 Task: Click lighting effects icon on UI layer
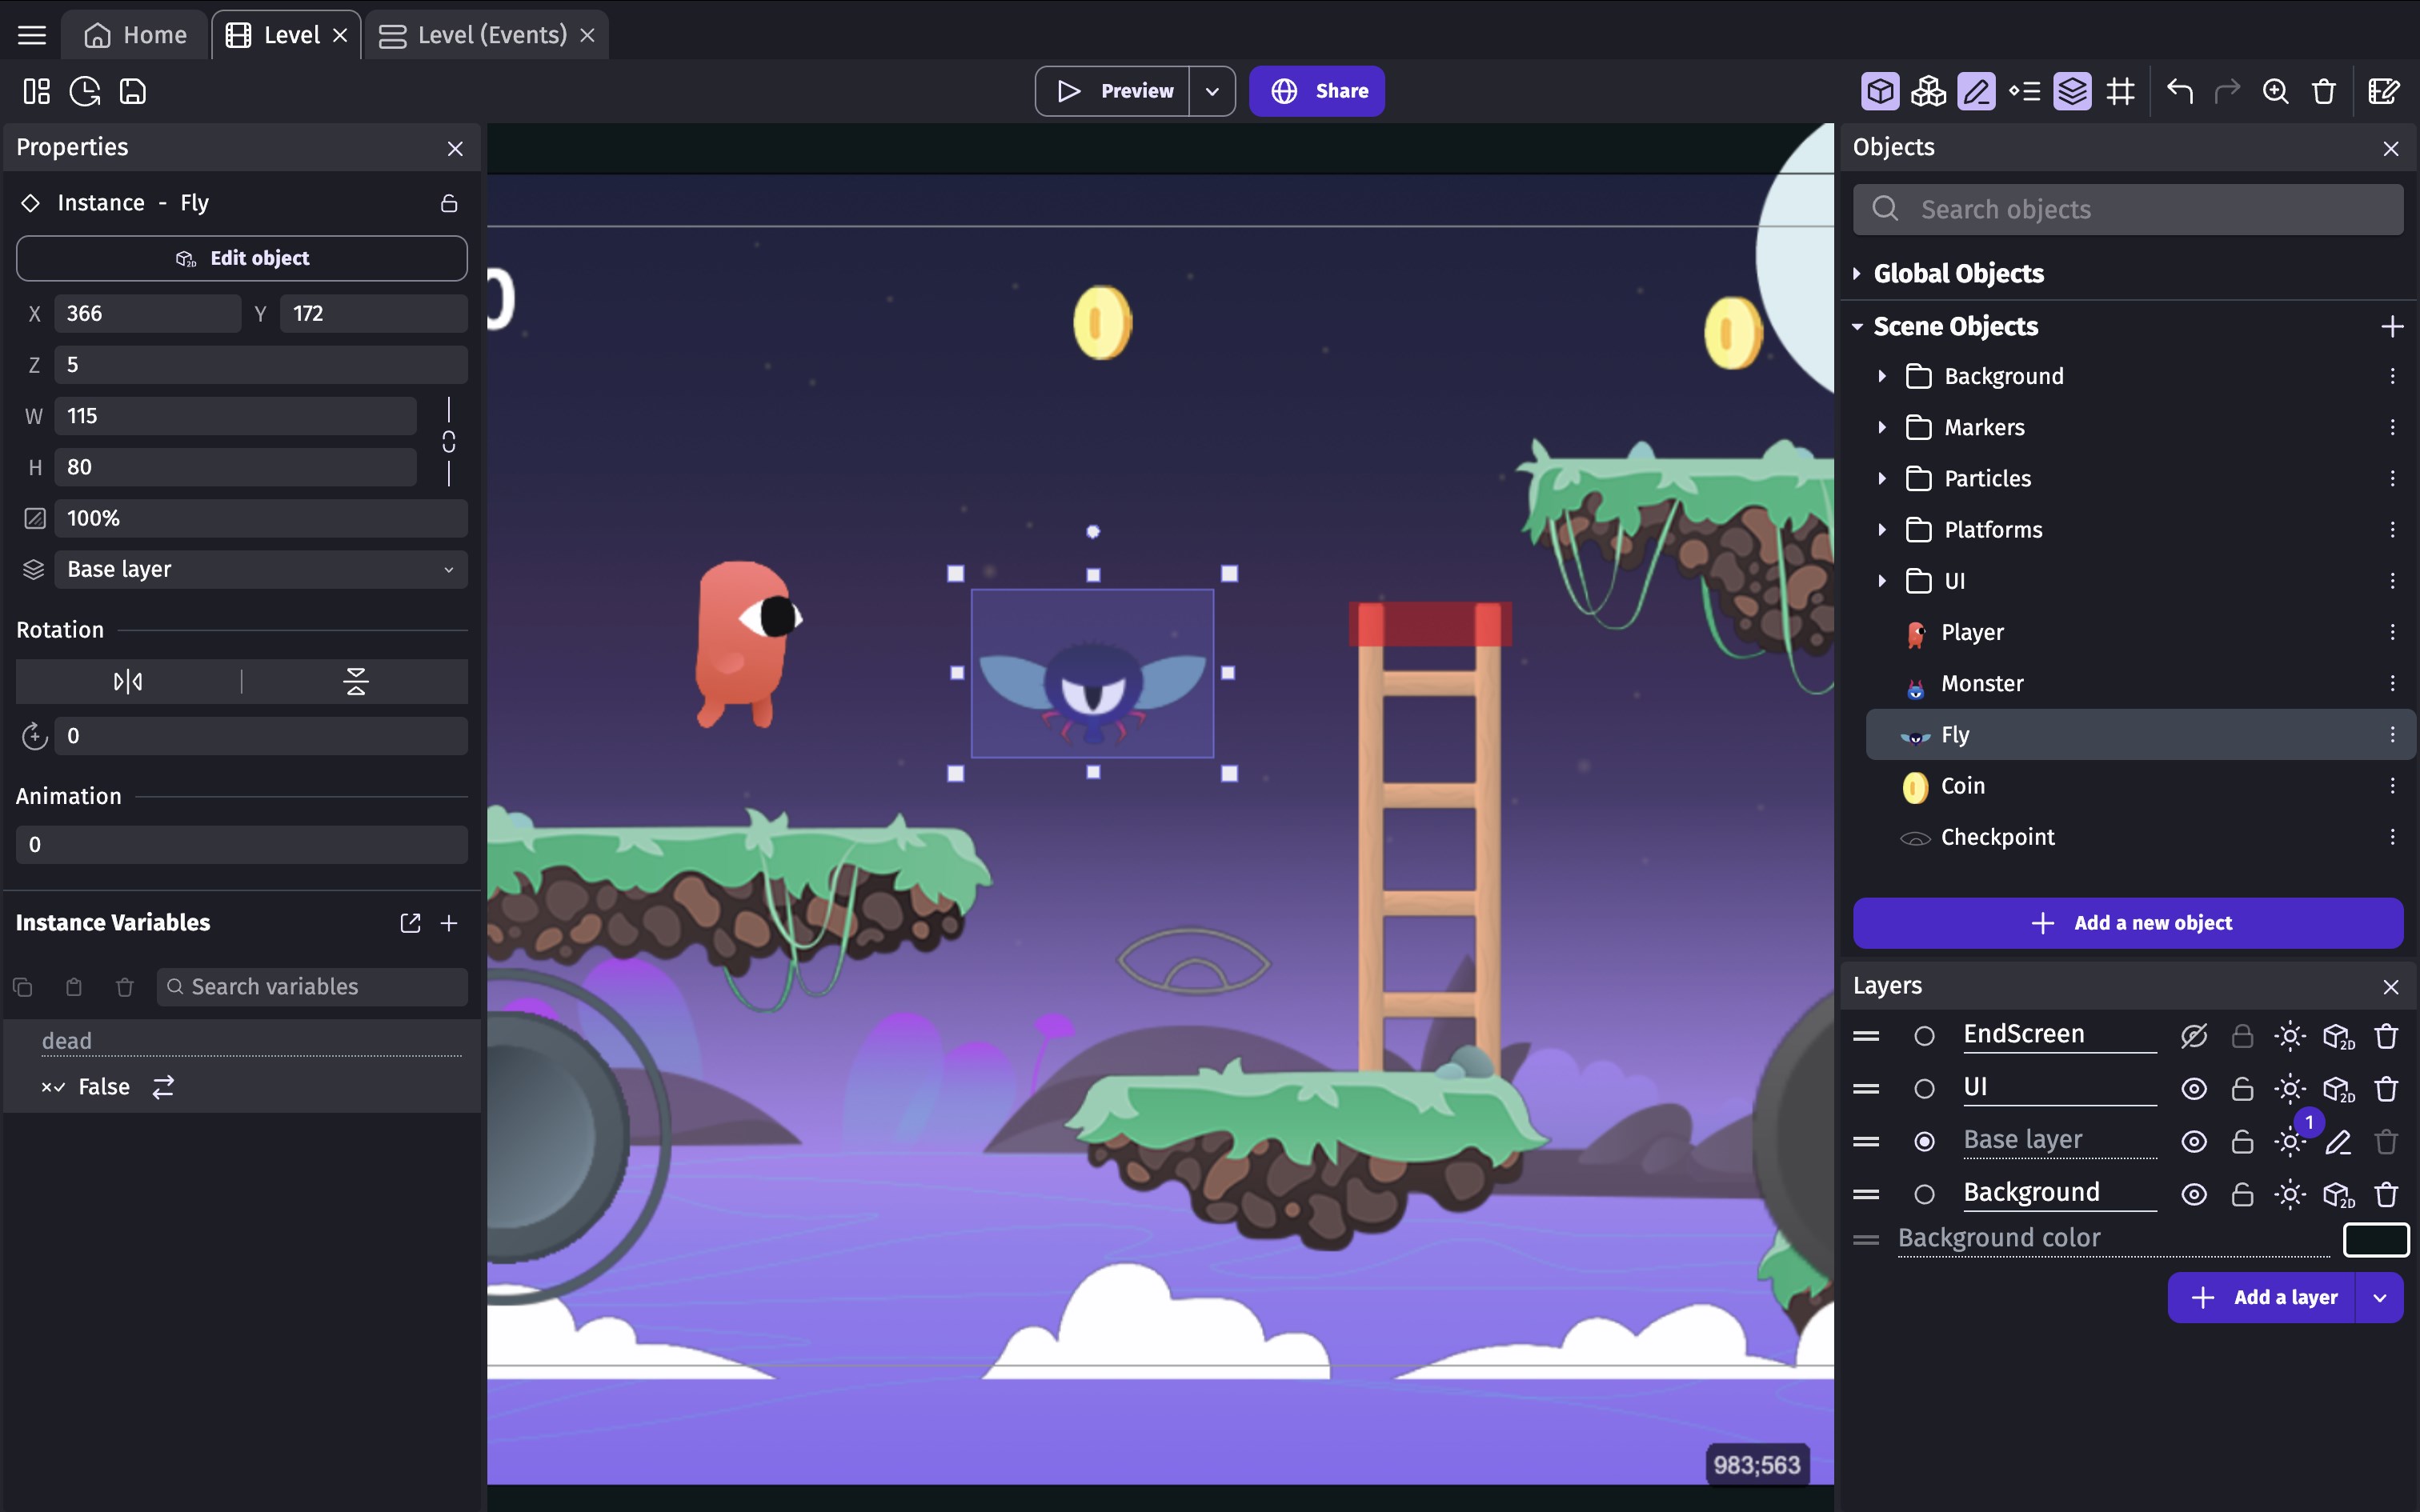click(2290, 1089)
